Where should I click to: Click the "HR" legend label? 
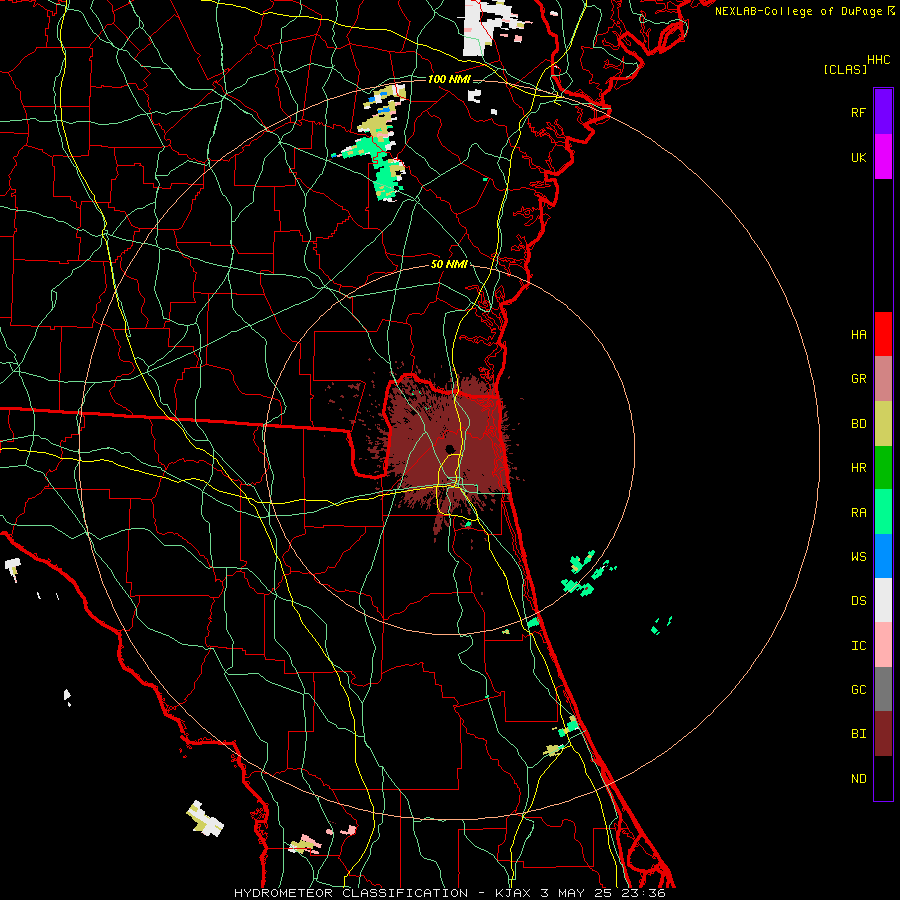858,468
